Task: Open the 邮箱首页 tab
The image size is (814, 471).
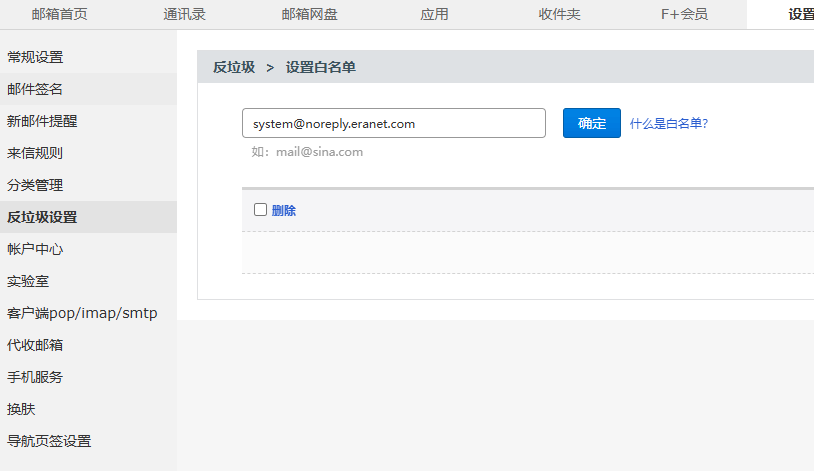Action: point(59,14)
